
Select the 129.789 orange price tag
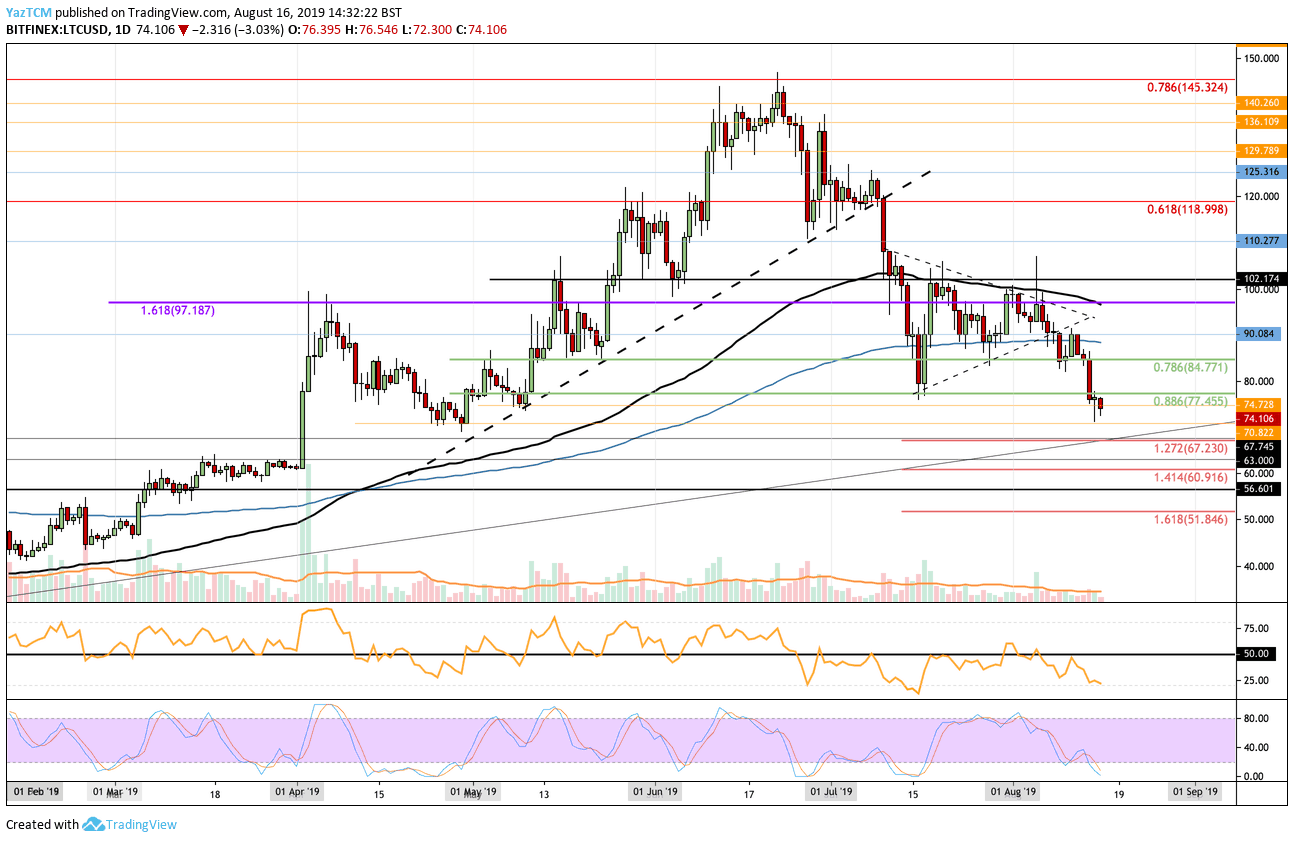click(x=1261, y=151)
